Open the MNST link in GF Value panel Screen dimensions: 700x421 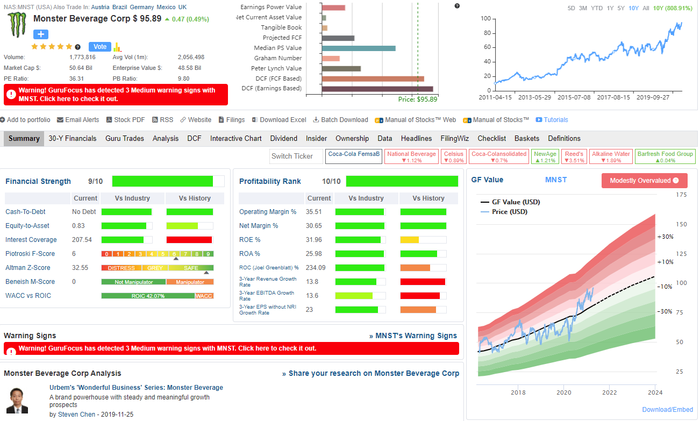click(556, 179)
